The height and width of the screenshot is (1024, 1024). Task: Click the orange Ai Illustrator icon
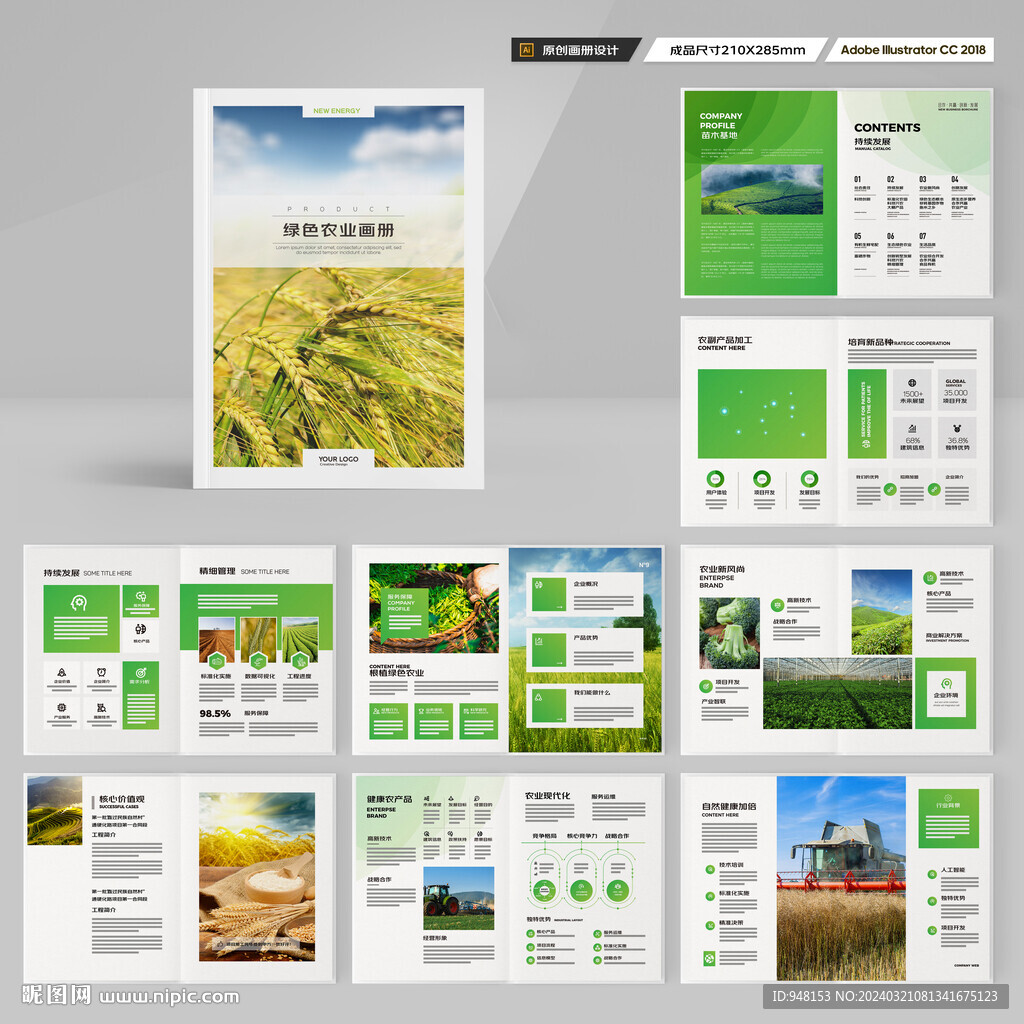click(x=526, y=50)
